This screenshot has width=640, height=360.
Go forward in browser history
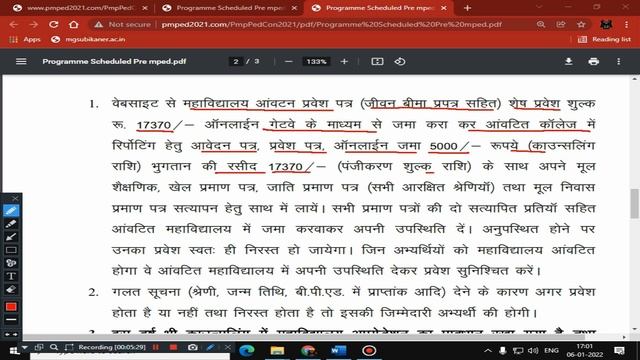[x=33, y=24]
